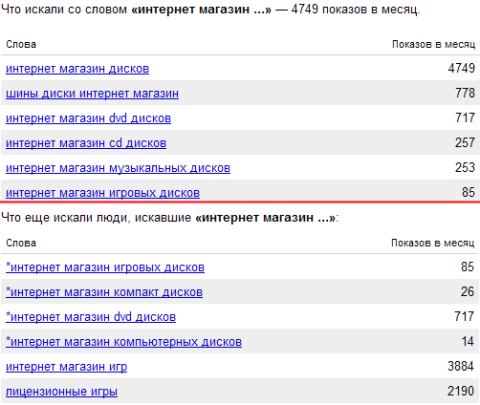
Task: Open link 'интернет магазин игр'
Action: pos(66,366)
